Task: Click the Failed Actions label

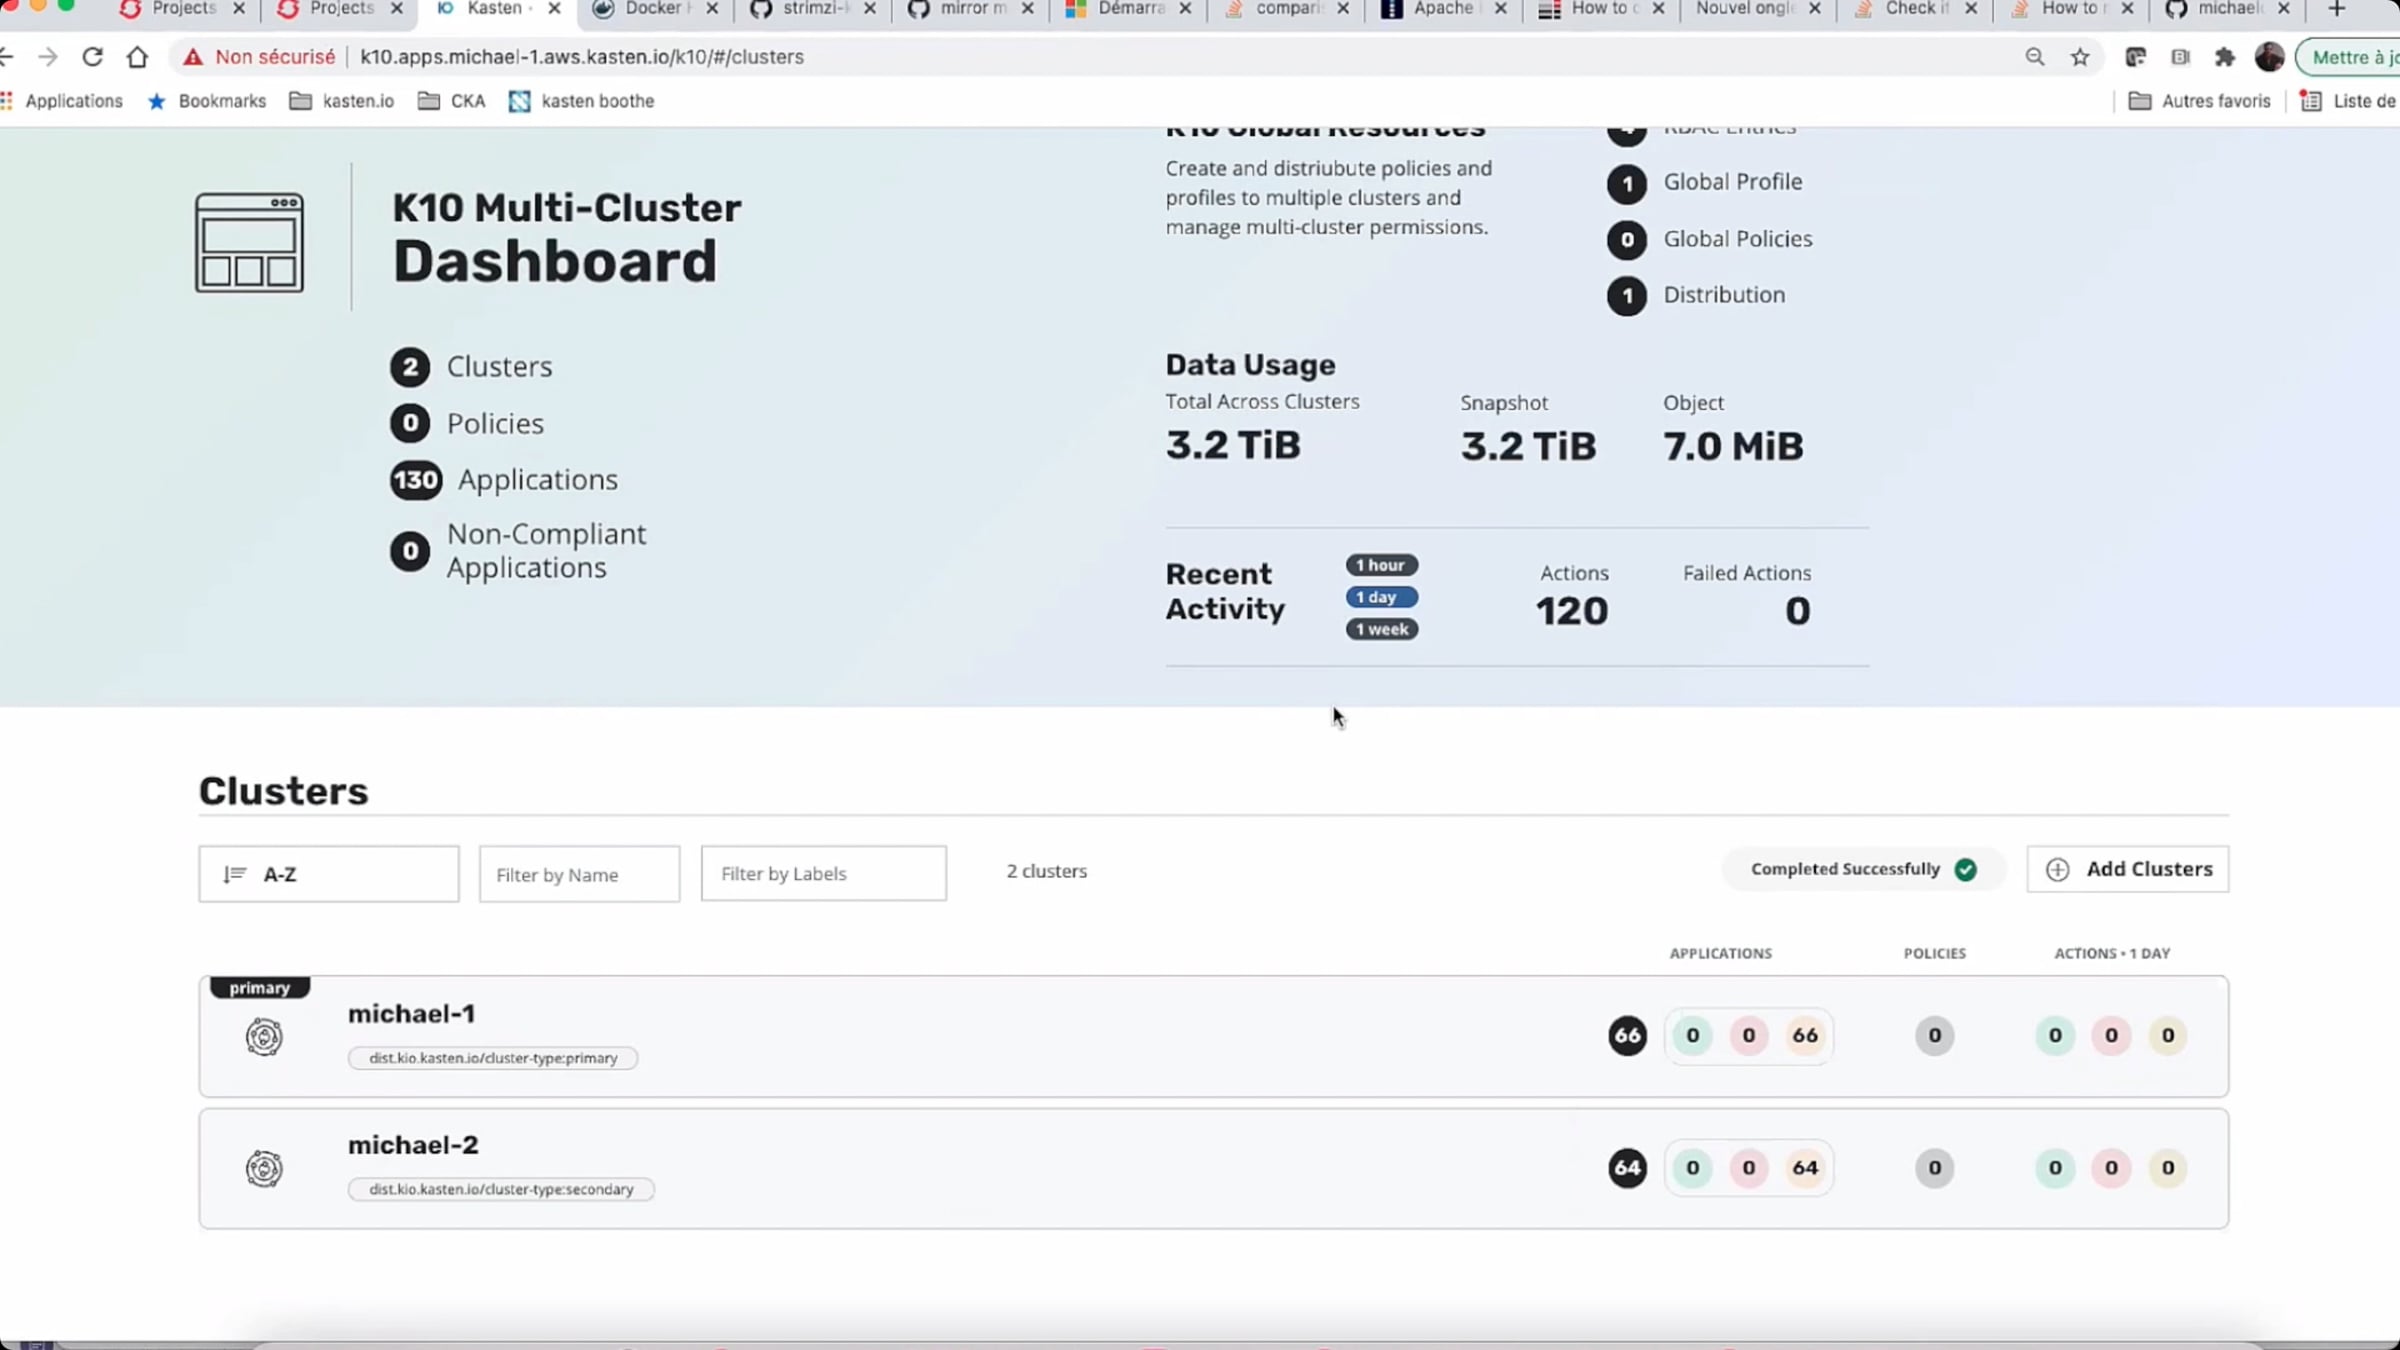Action: tap(1747, 573)
